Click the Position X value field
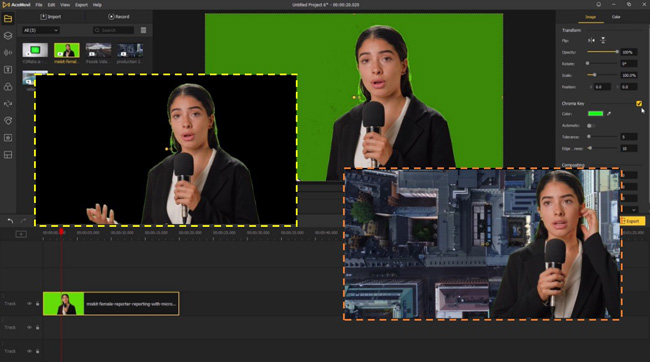Screen dimensions: 650x362 [603, 87]
